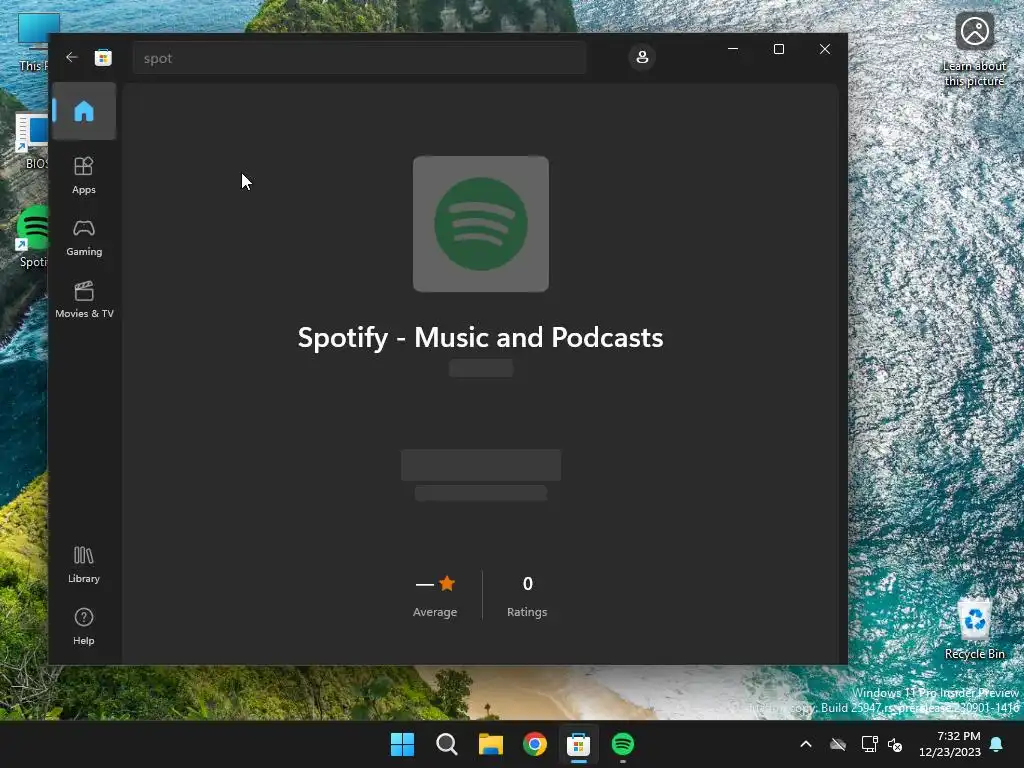The width and height of the screenshot is (1024, 768).
Task: Click the Microsoft Store logo icon
Action: [103, 57]
